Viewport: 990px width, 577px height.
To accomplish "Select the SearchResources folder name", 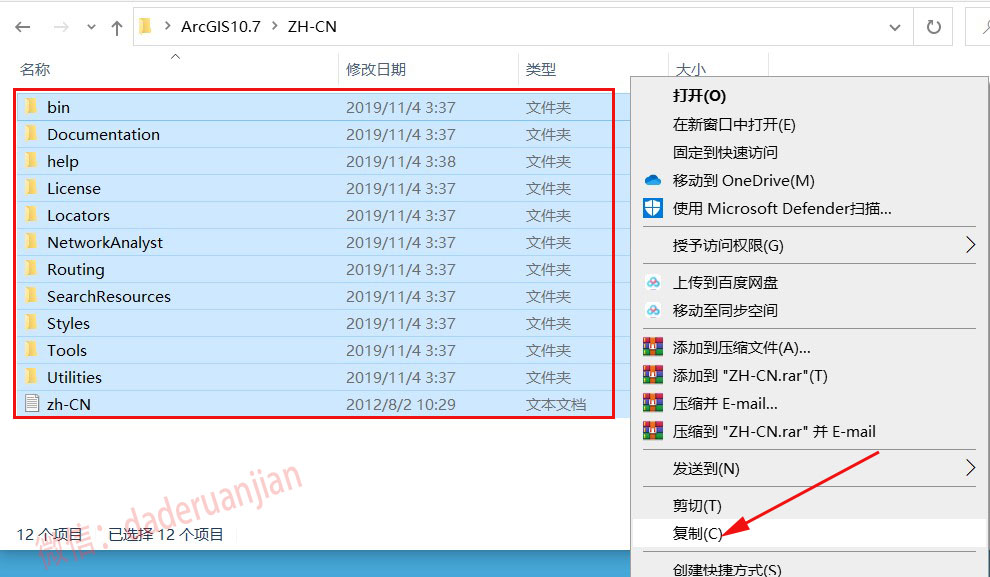I will click(109, 297).
